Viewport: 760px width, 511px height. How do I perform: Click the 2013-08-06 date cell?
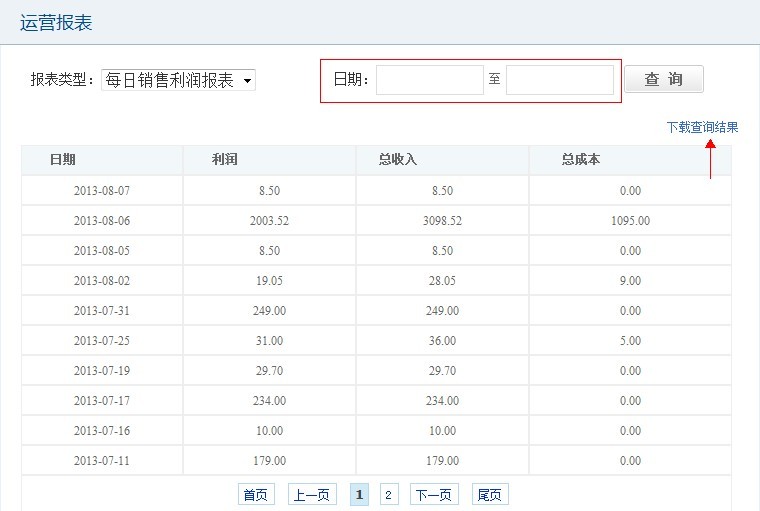(101, 221)
